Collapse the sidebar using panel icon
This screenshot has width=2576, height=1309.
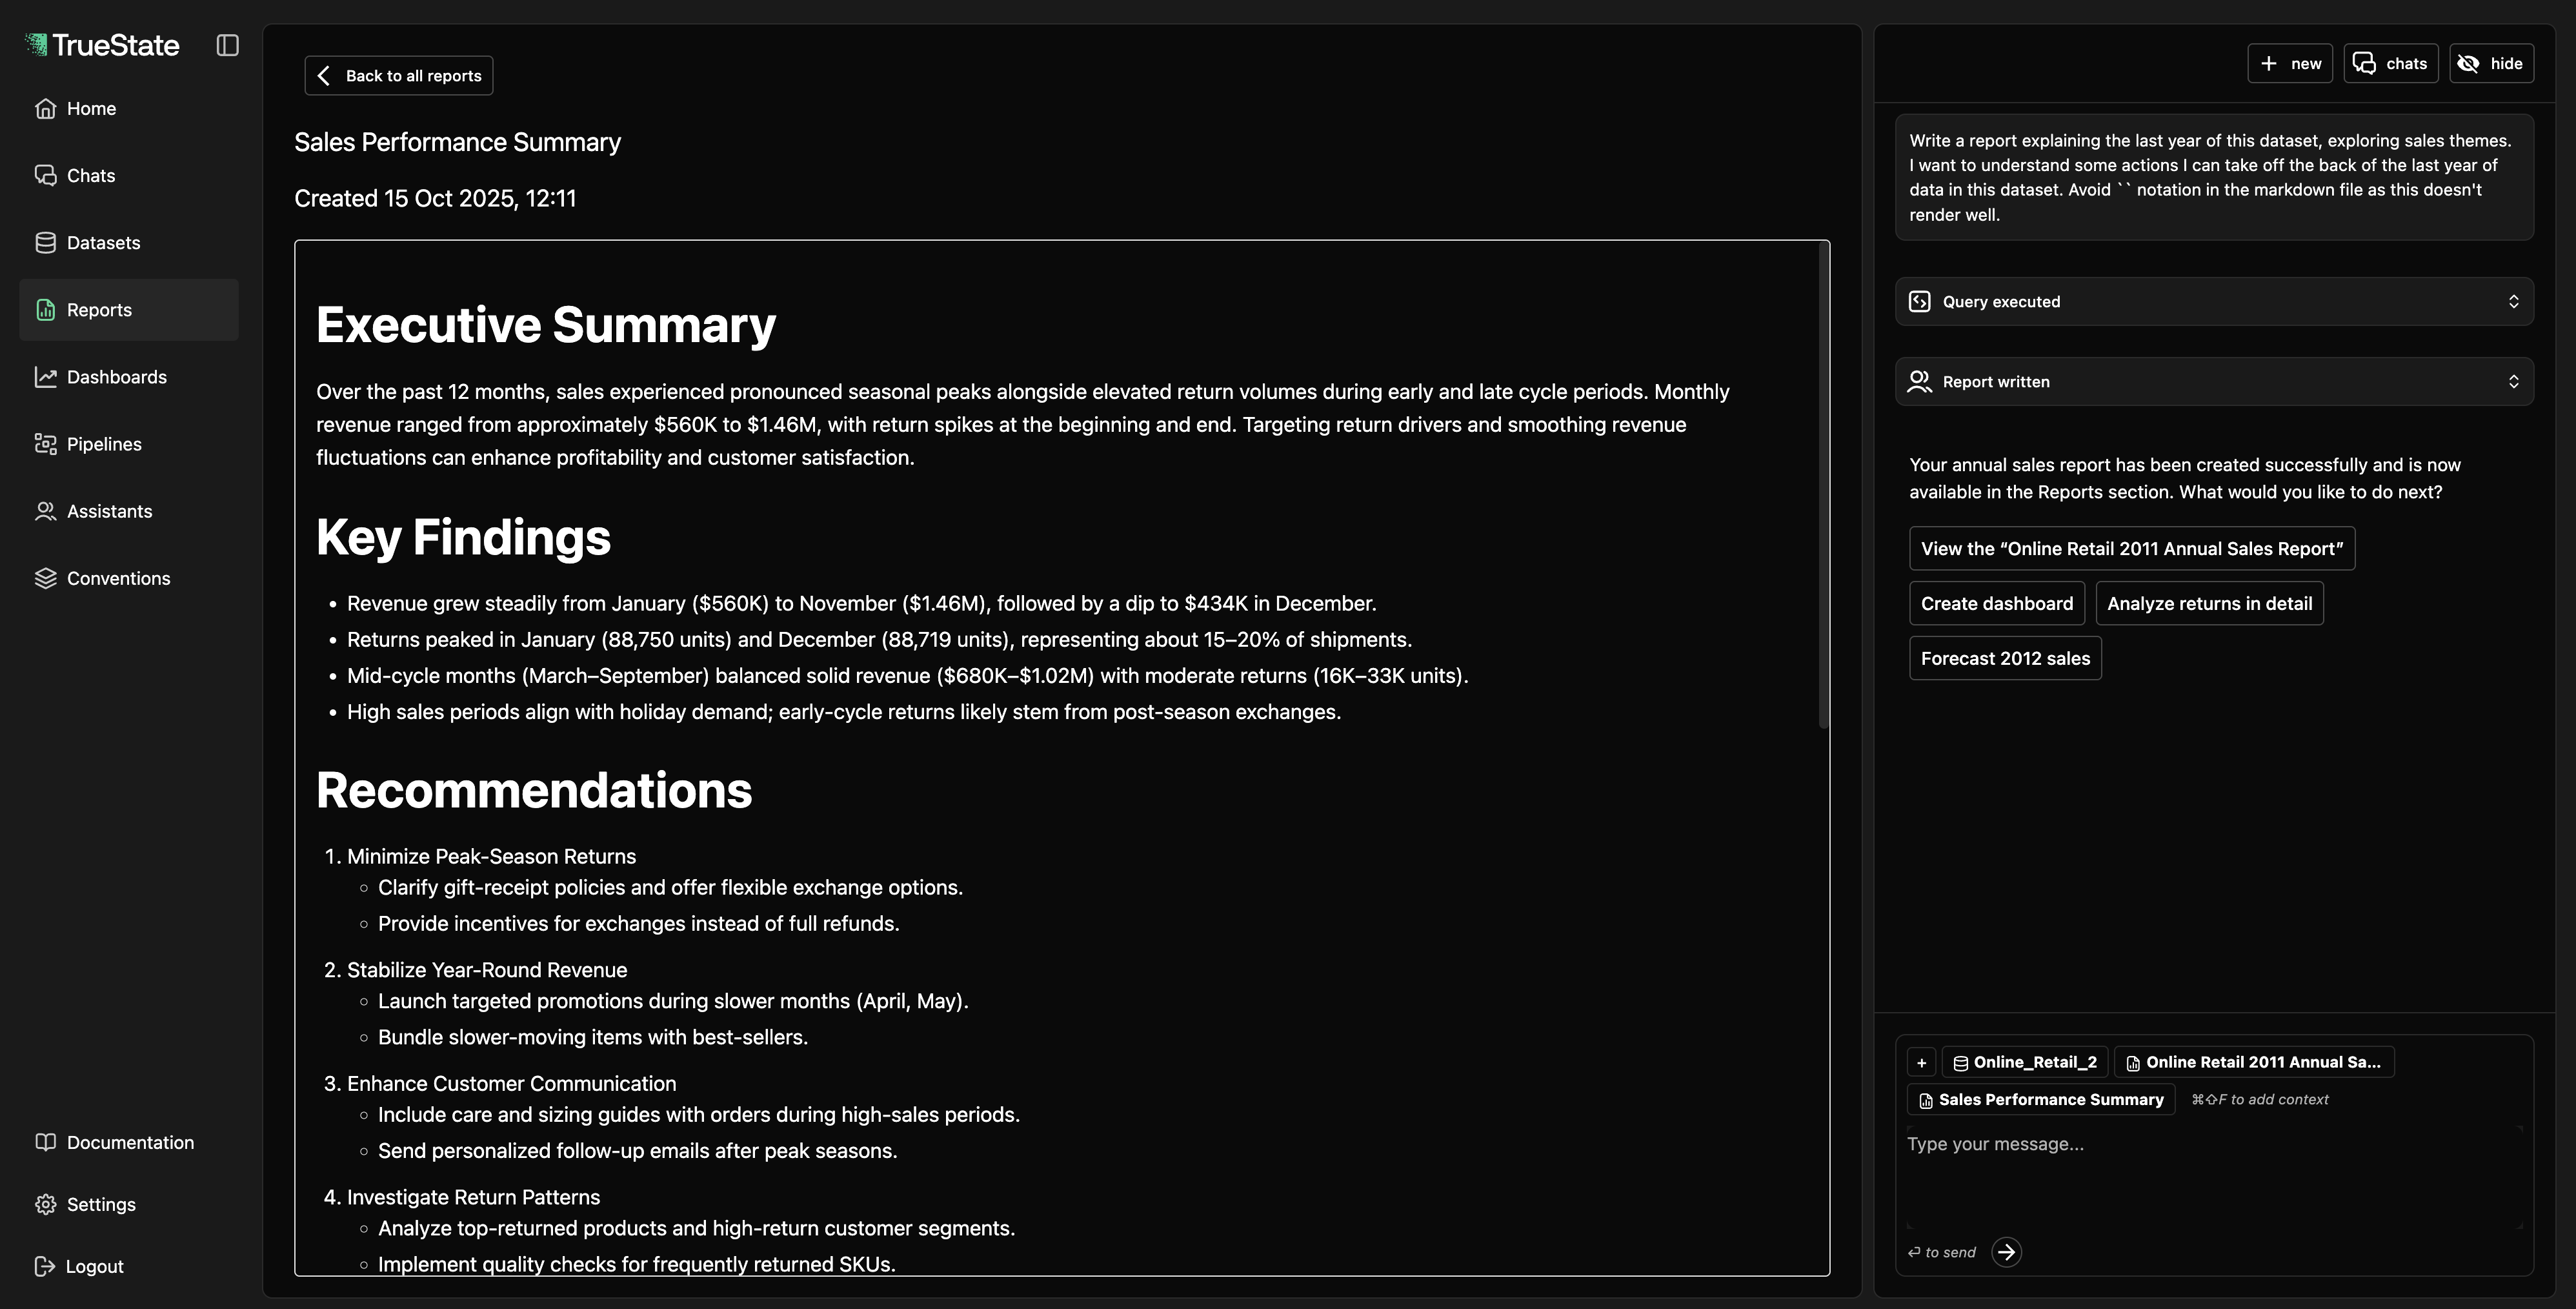(x=227, y=45)
